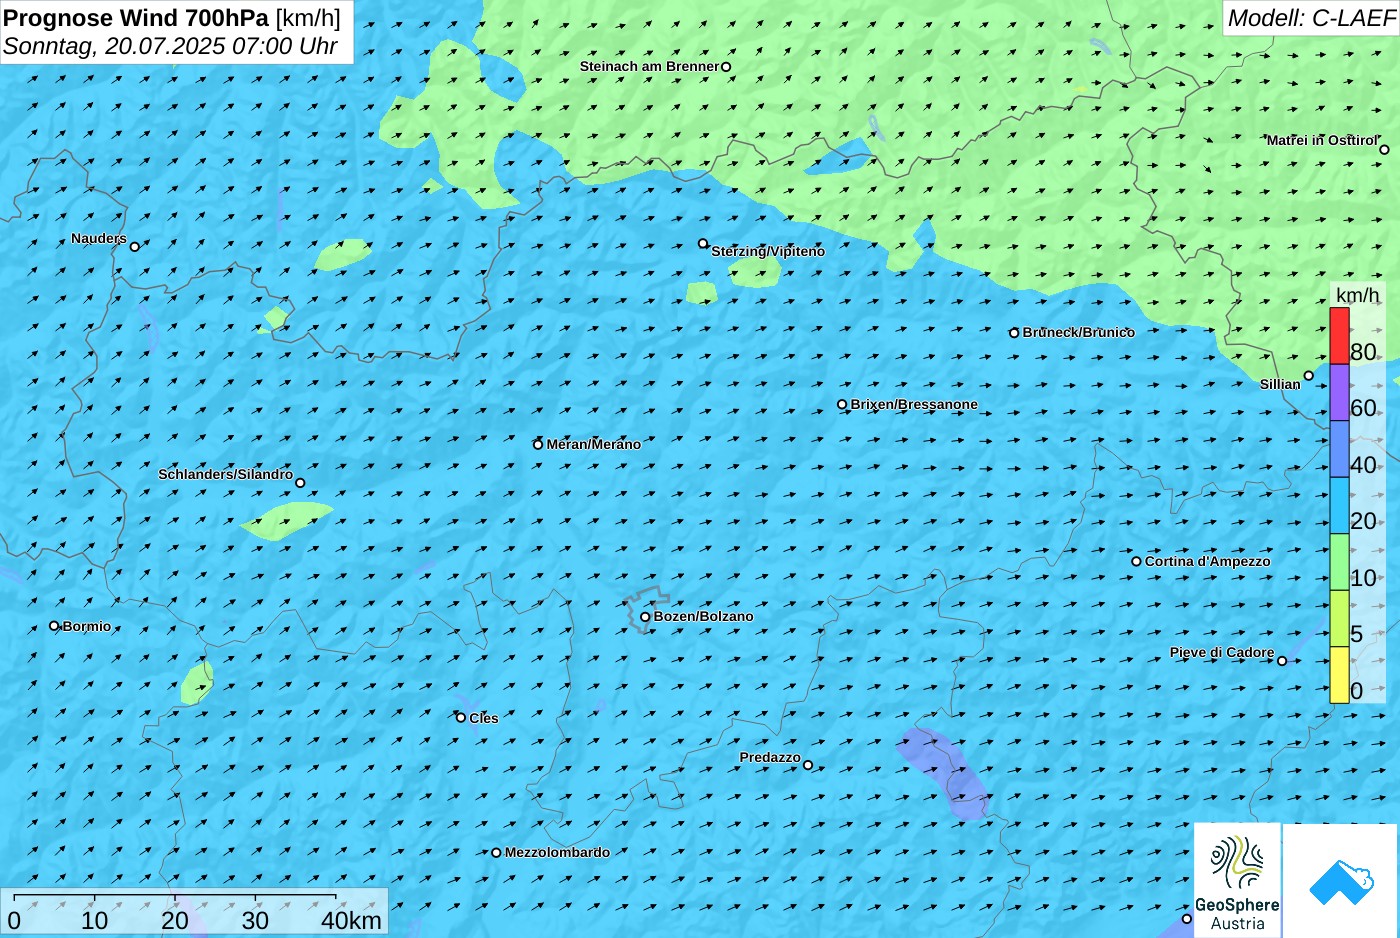Viewport: 1400px width, 938px height.
Task: Click the purple 60 km/h legend swatch
Action: click(x=1339, y=392)
